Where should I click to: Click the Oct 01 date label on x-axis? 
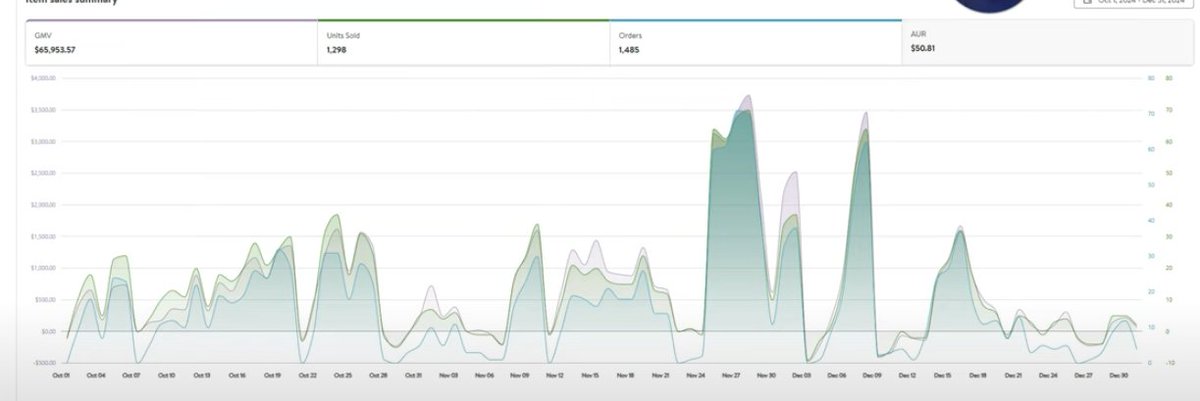(61, 375)
